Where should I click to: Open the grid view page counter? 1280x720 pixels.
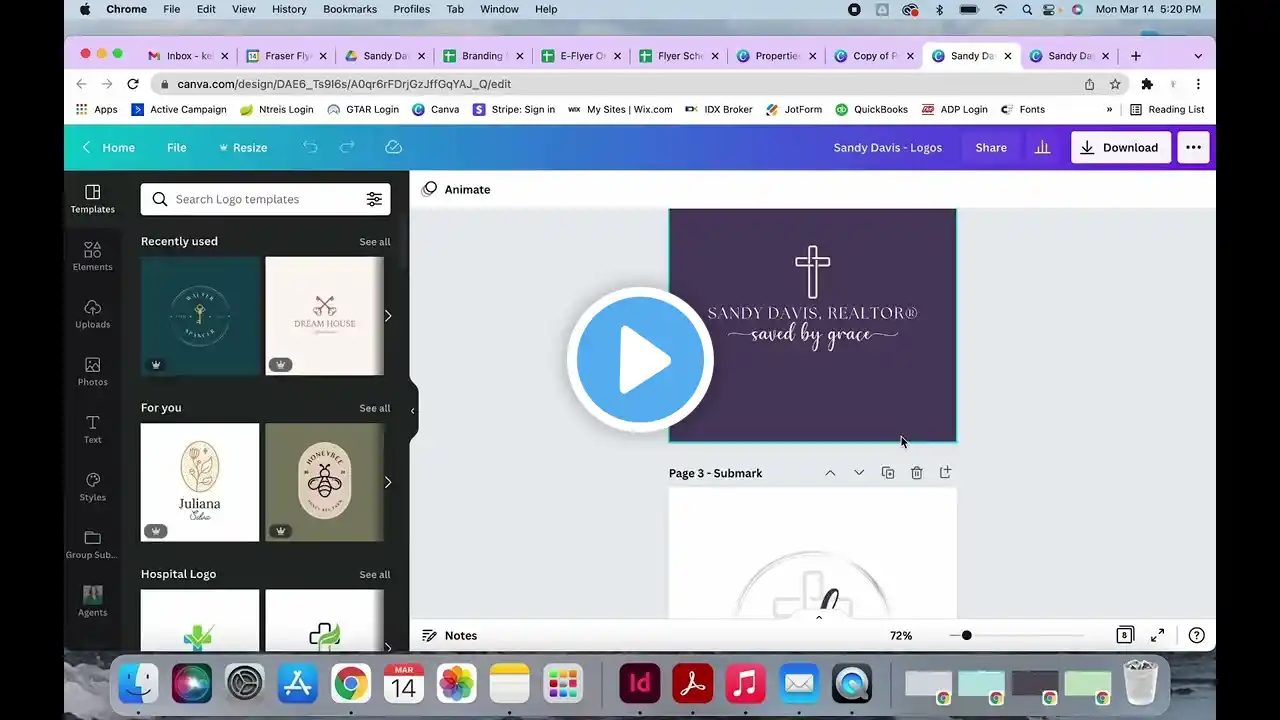click(1125, 635)
